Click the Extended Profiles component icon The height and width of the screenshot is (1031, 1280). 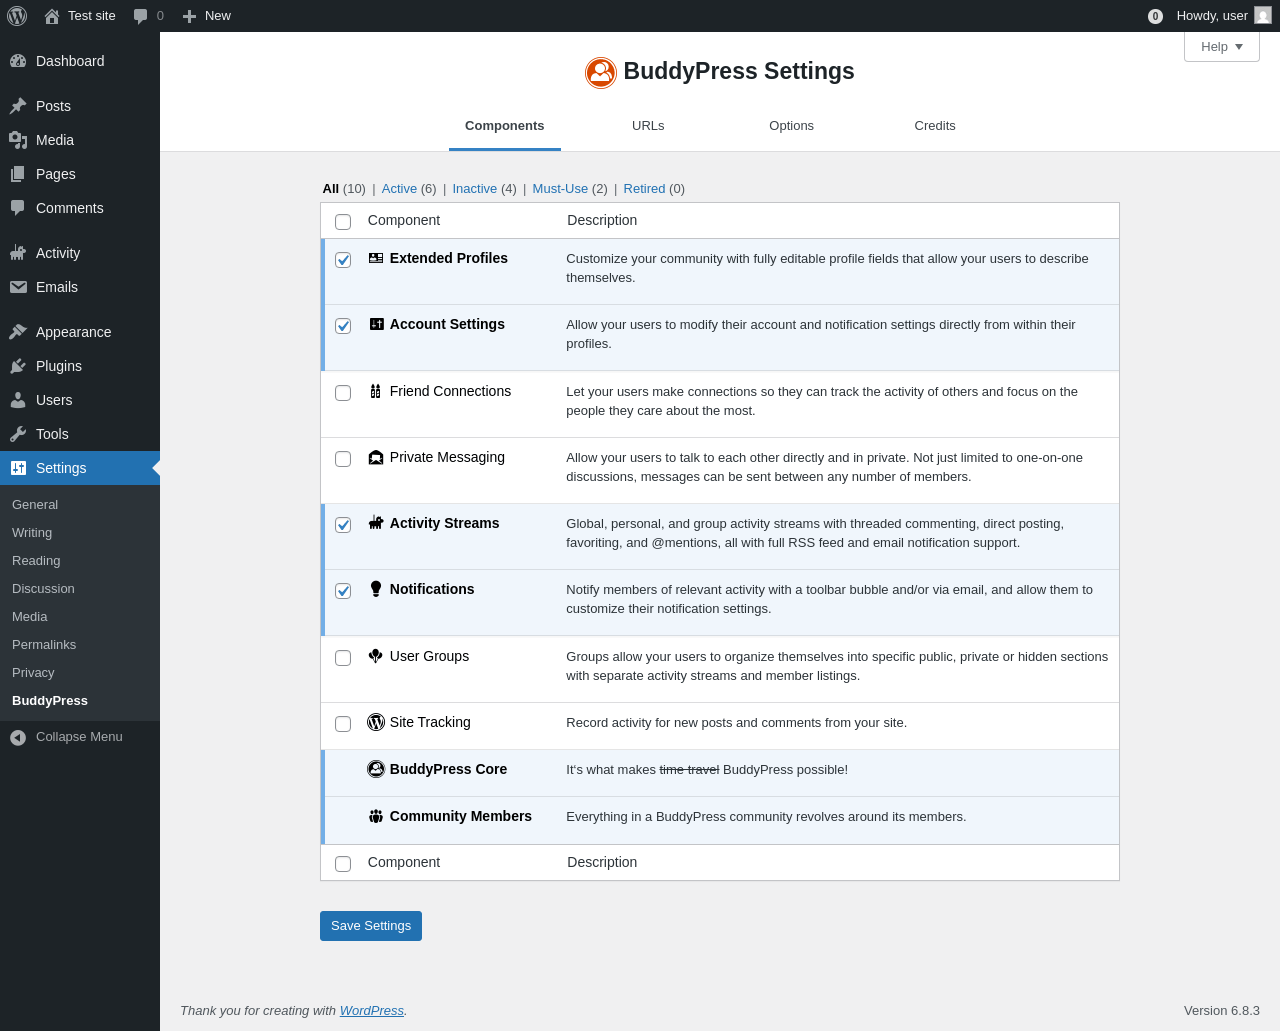[376, 258]
